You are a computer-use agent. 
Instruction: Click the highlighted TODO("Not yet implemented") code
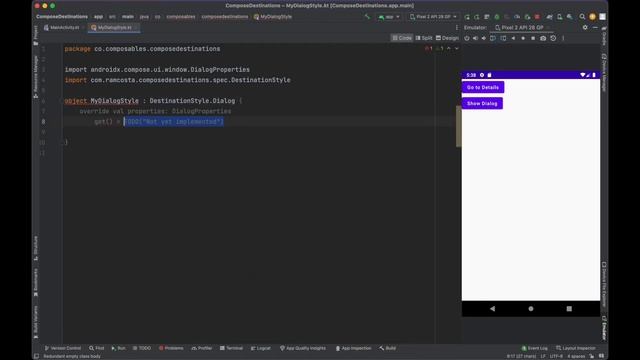[x=174, y=122]
